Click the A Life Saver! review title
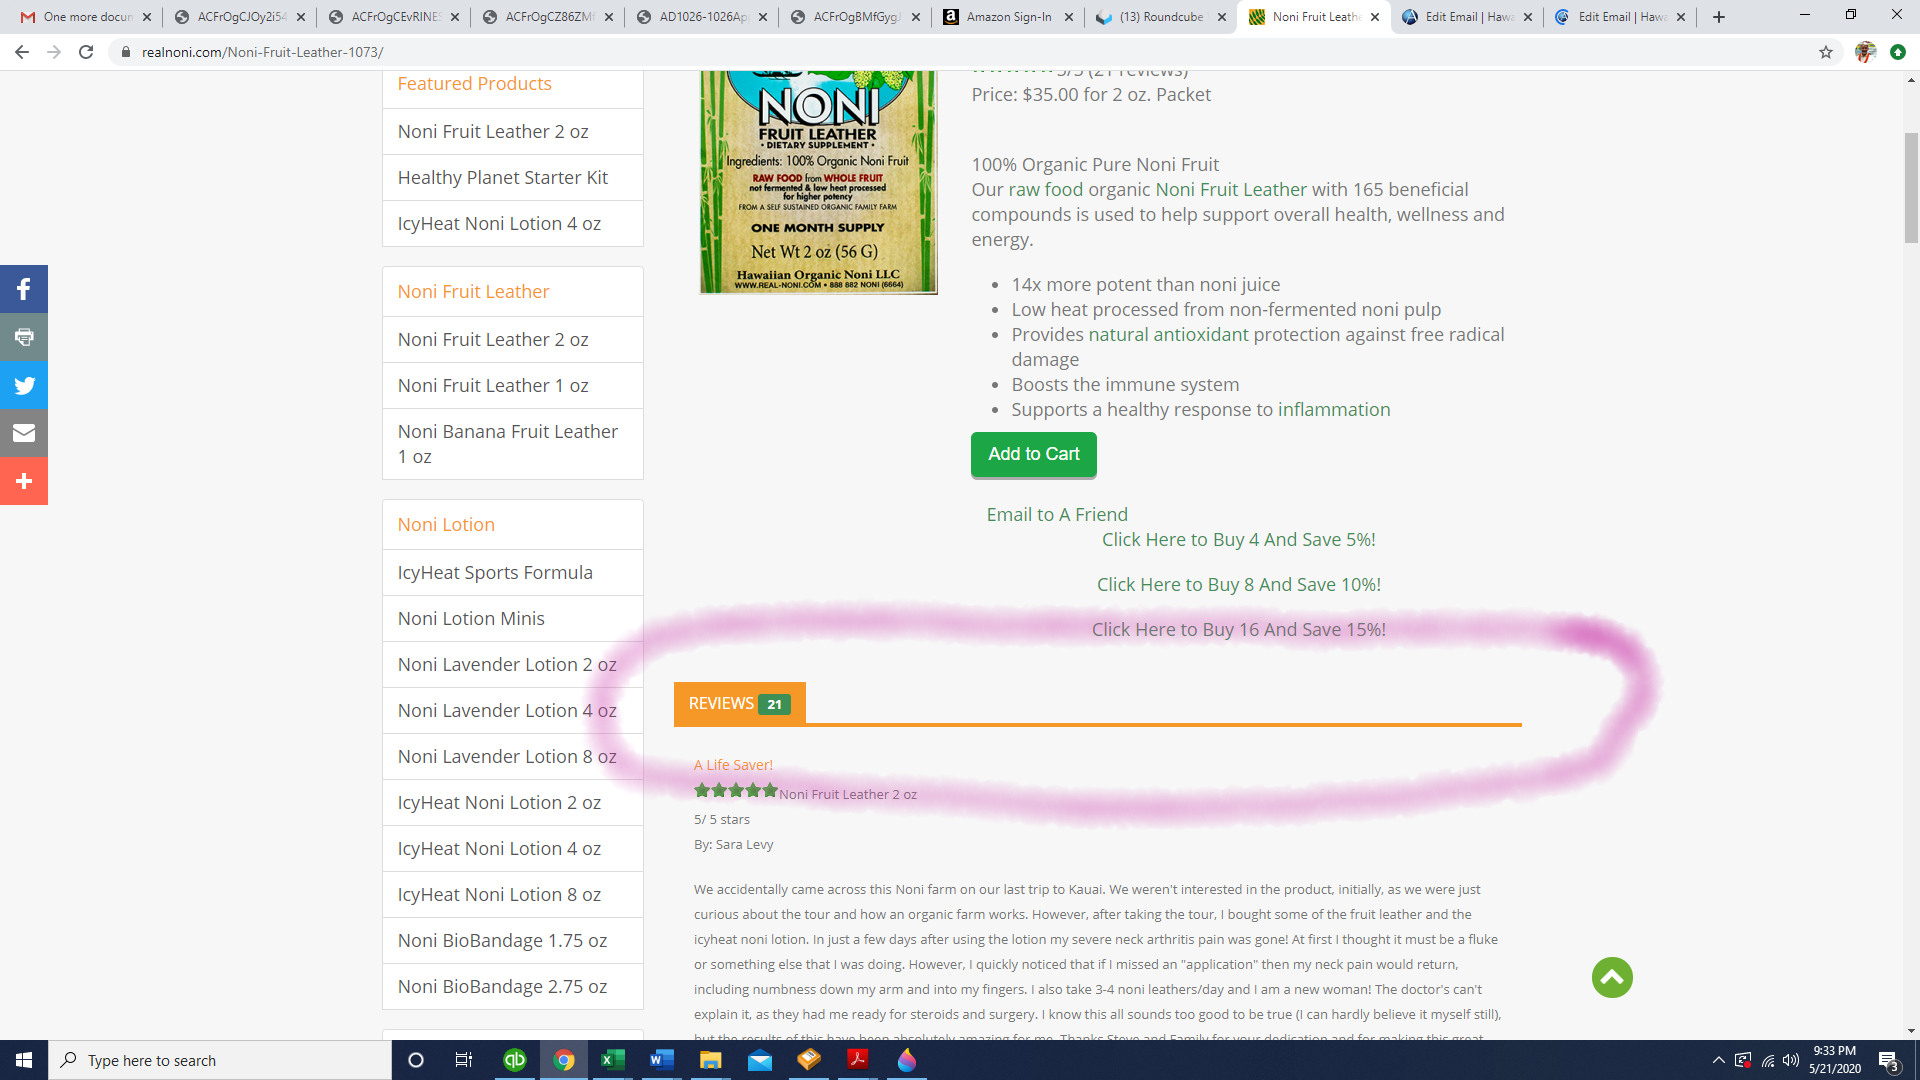This screenshot has height=1080, width=1920. (x=733, y=765)
